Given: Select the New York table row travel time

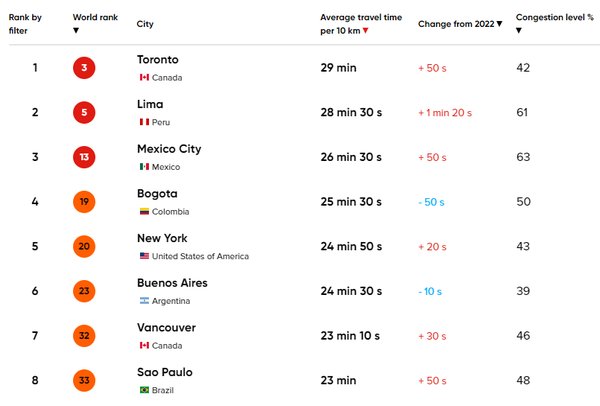Looking at the screenshot, I should pos(351,246).
